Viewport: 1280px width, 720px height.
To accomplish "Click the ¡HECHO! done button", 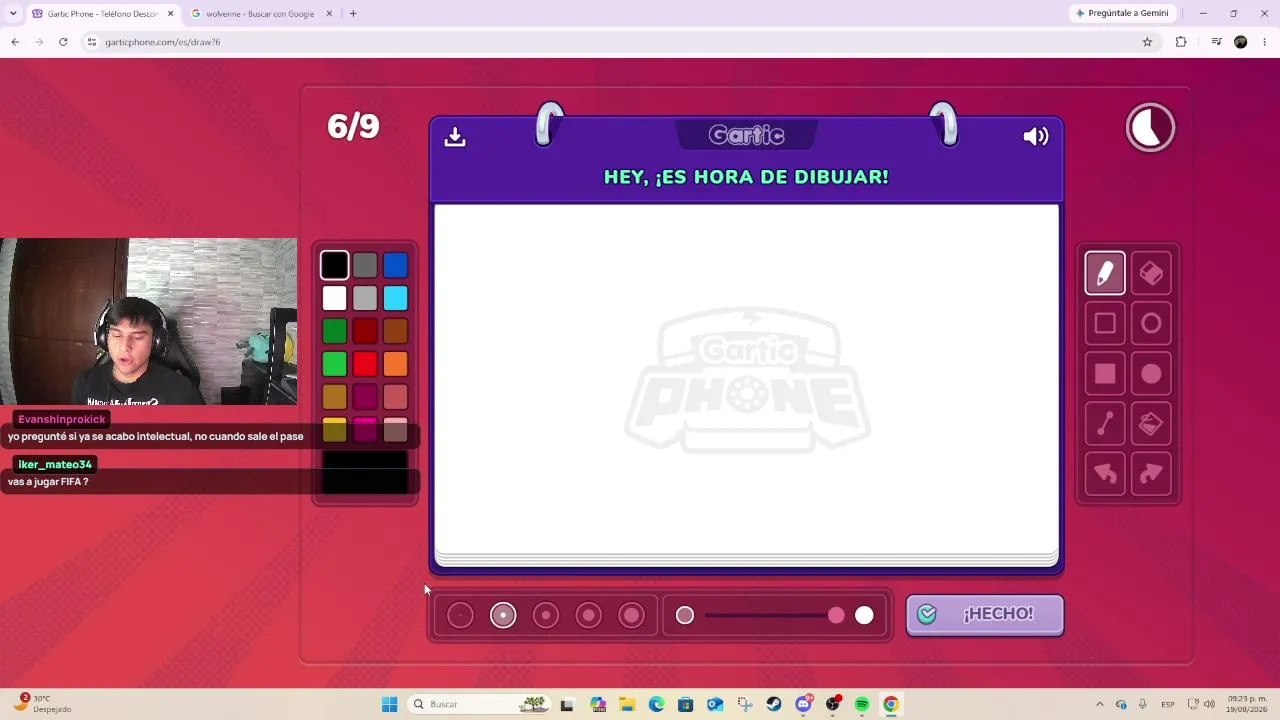I will click(985, 614).
